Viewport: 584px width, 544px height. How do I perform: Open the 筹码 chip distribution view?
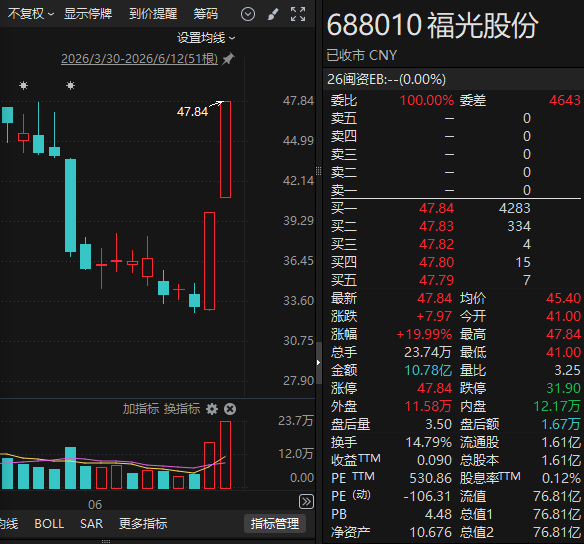(x=206, y=14)
